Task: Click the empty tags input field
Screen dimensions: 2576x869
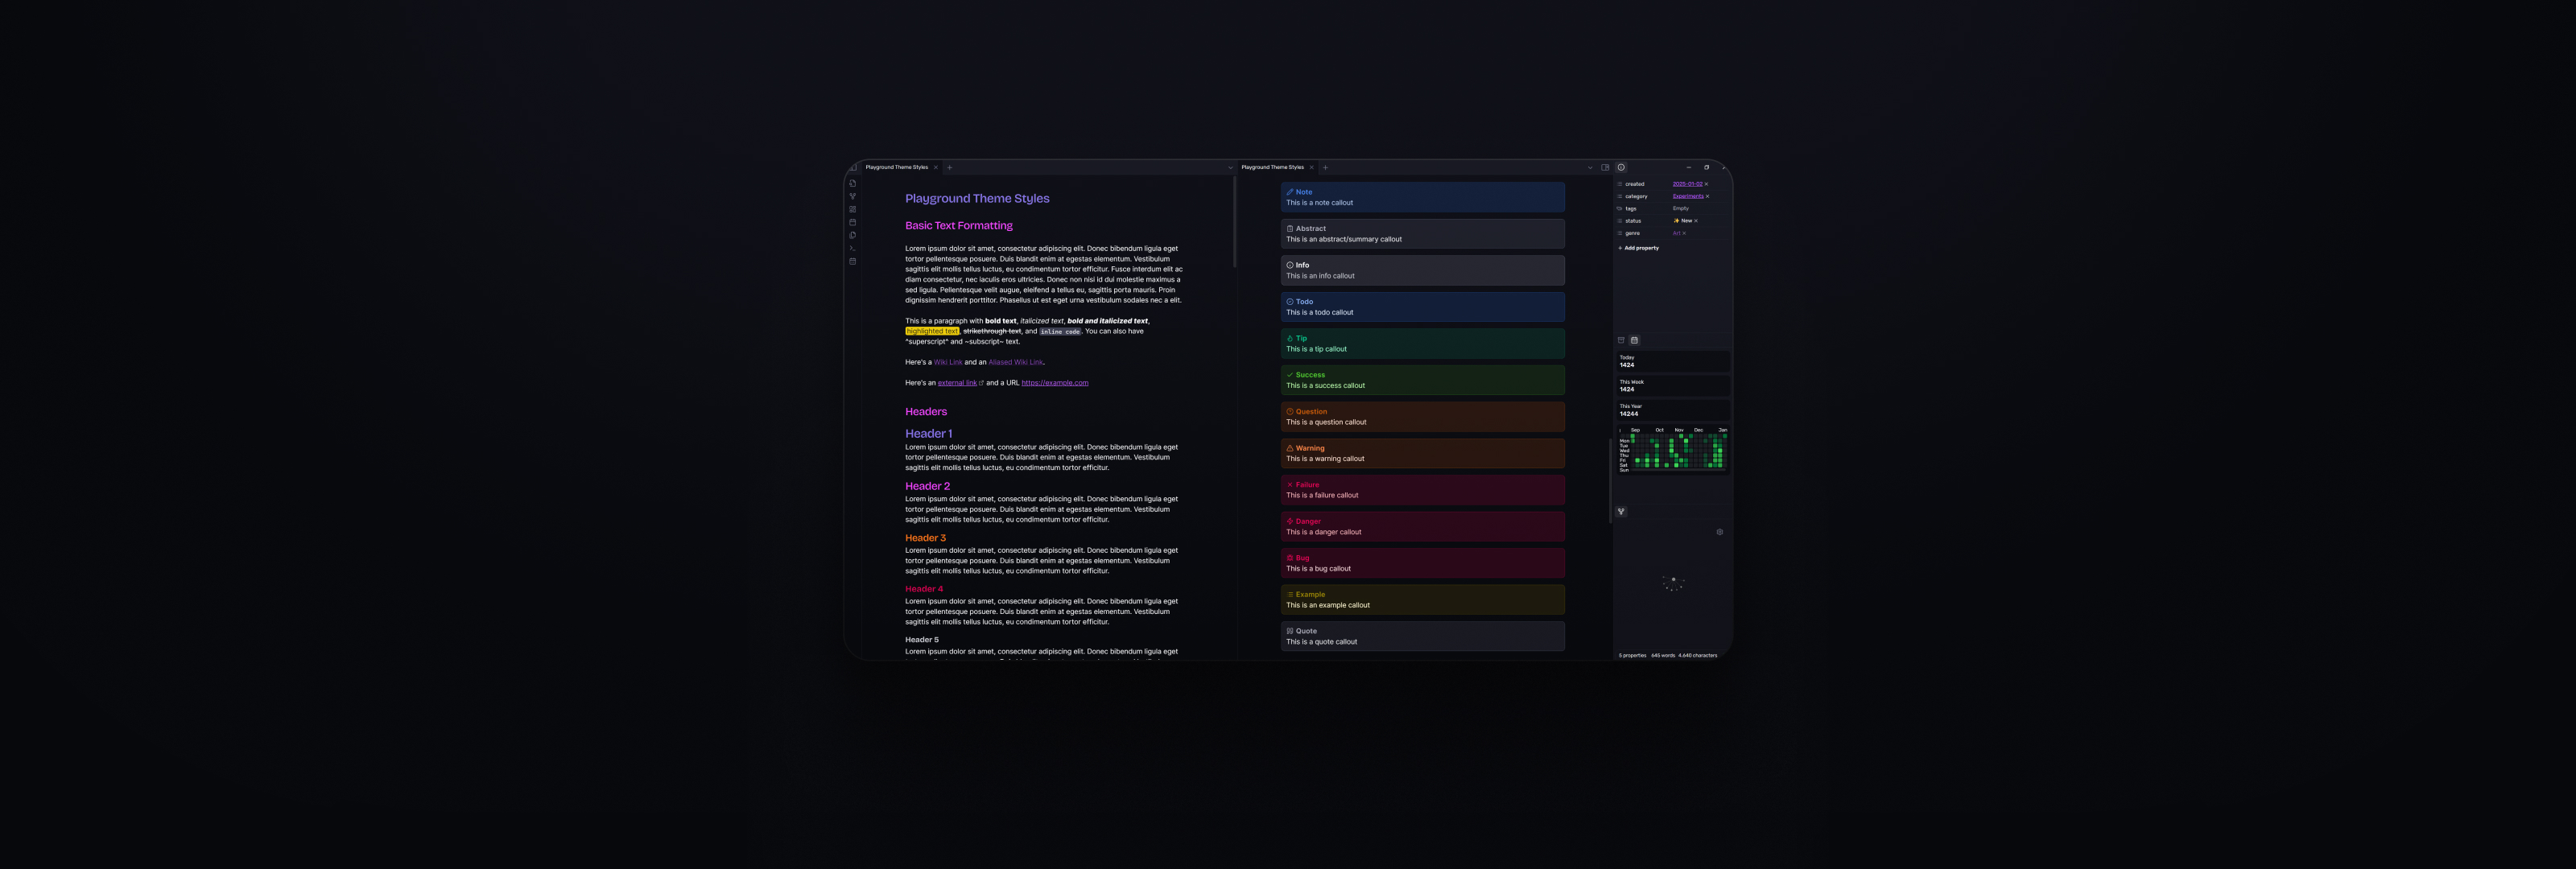Action: click(x=1699, y=208)
